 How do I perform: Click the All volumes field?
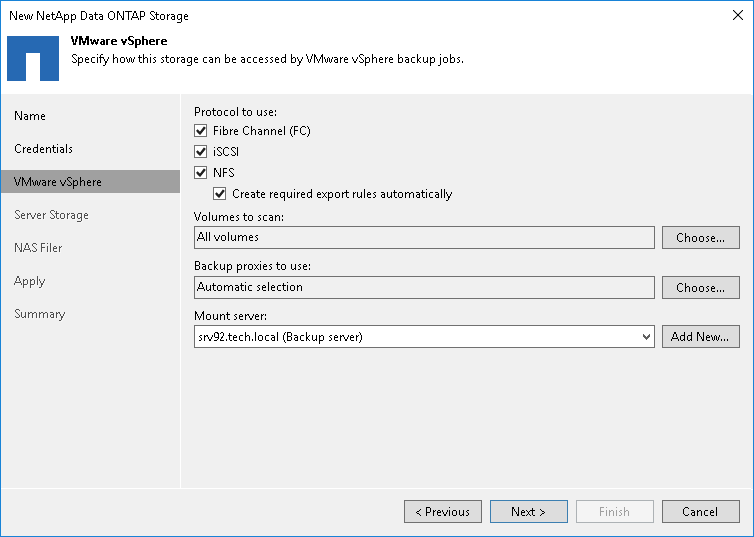(424, 238)
